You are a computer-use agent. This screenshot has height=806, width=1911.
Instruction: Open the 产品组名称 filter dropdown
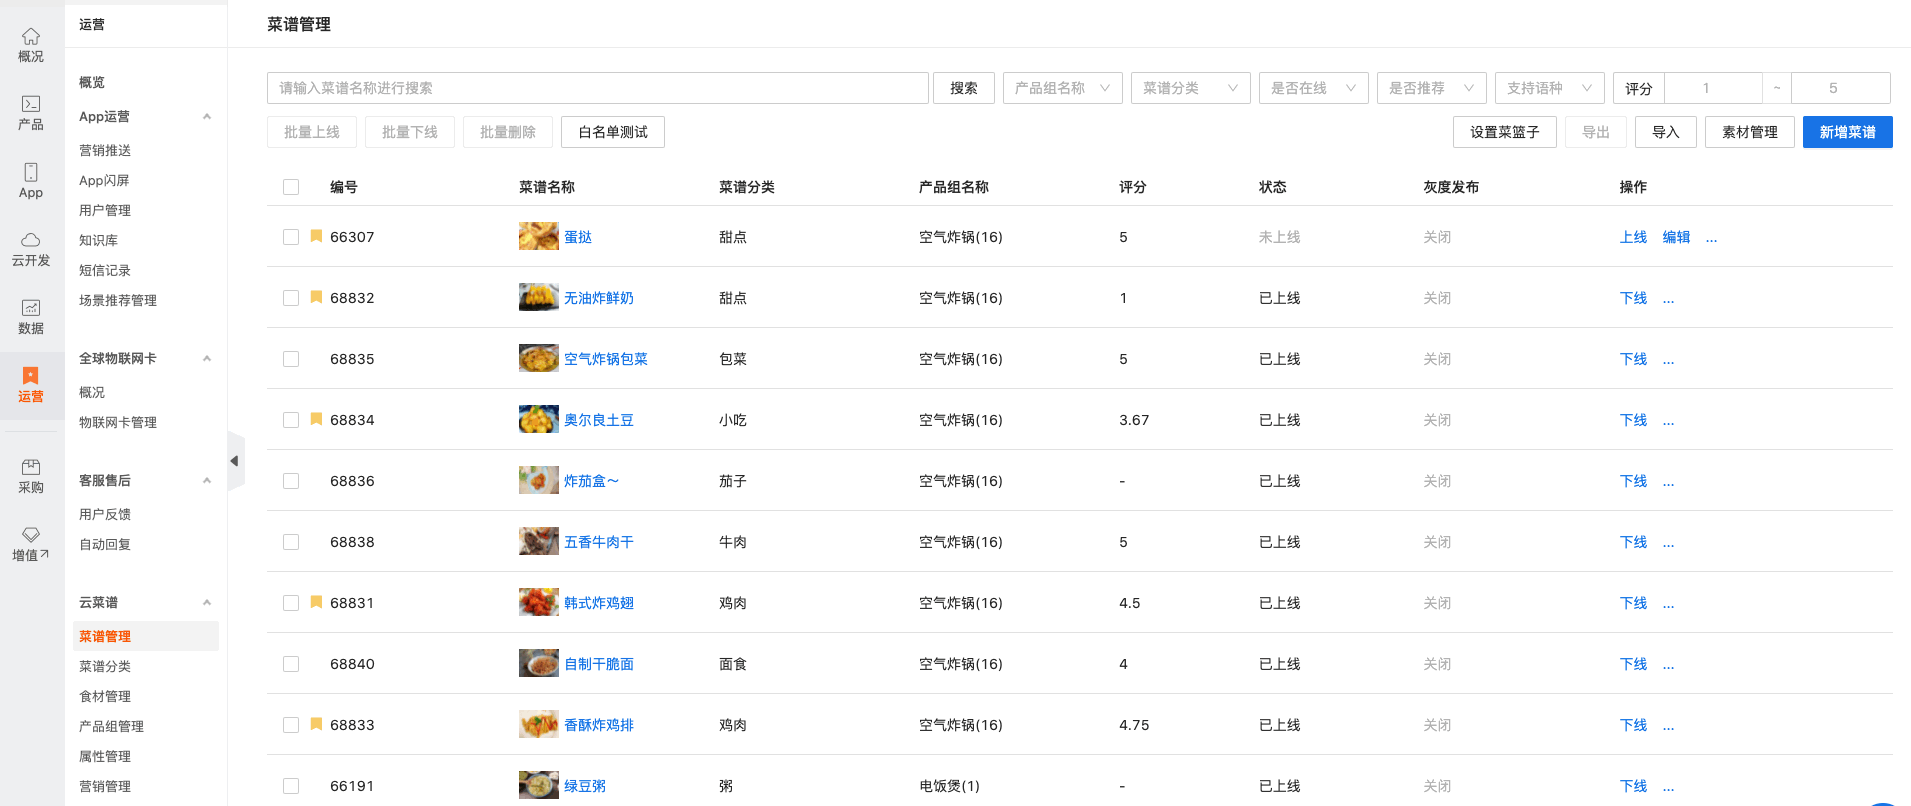pos(1062,88)
